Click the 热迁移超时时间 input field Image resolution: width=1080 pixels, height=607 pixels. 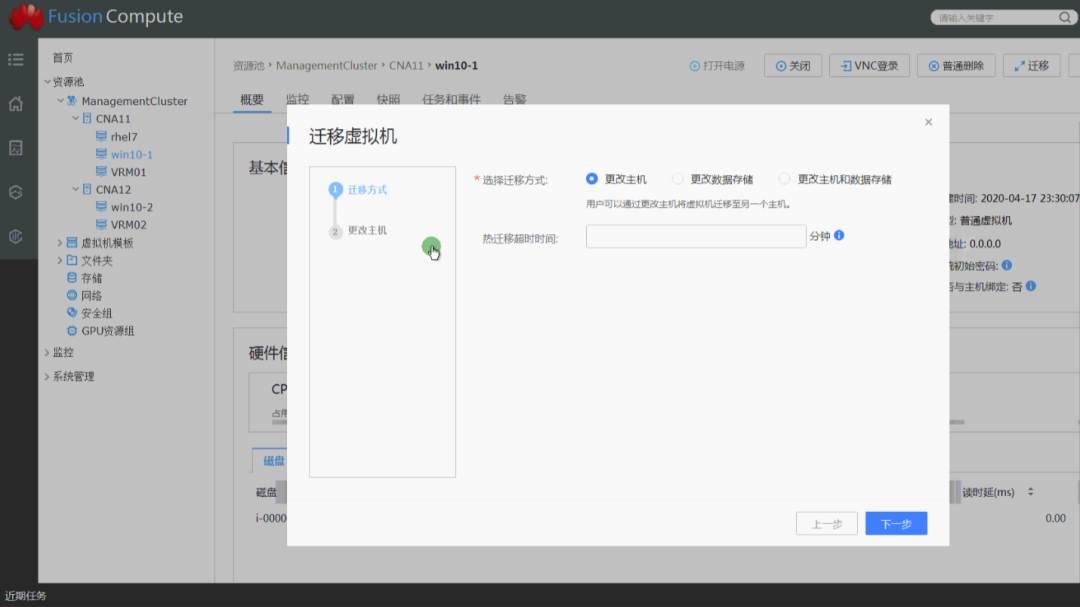pos(696,236)
